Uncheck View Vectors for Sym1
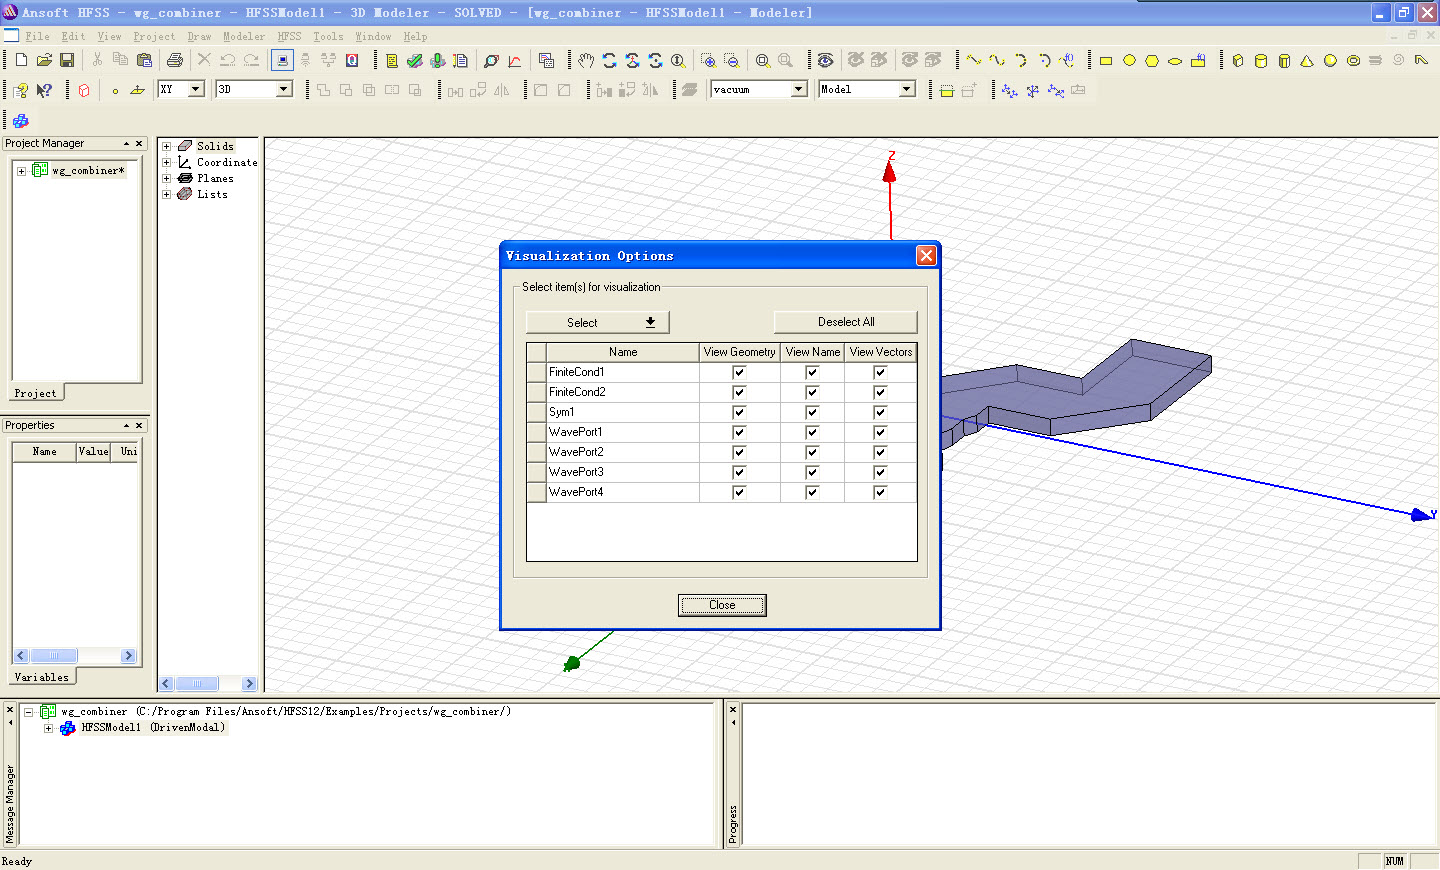The width and height of the screenshot is (1440, 870). click(x=880, y=412)
